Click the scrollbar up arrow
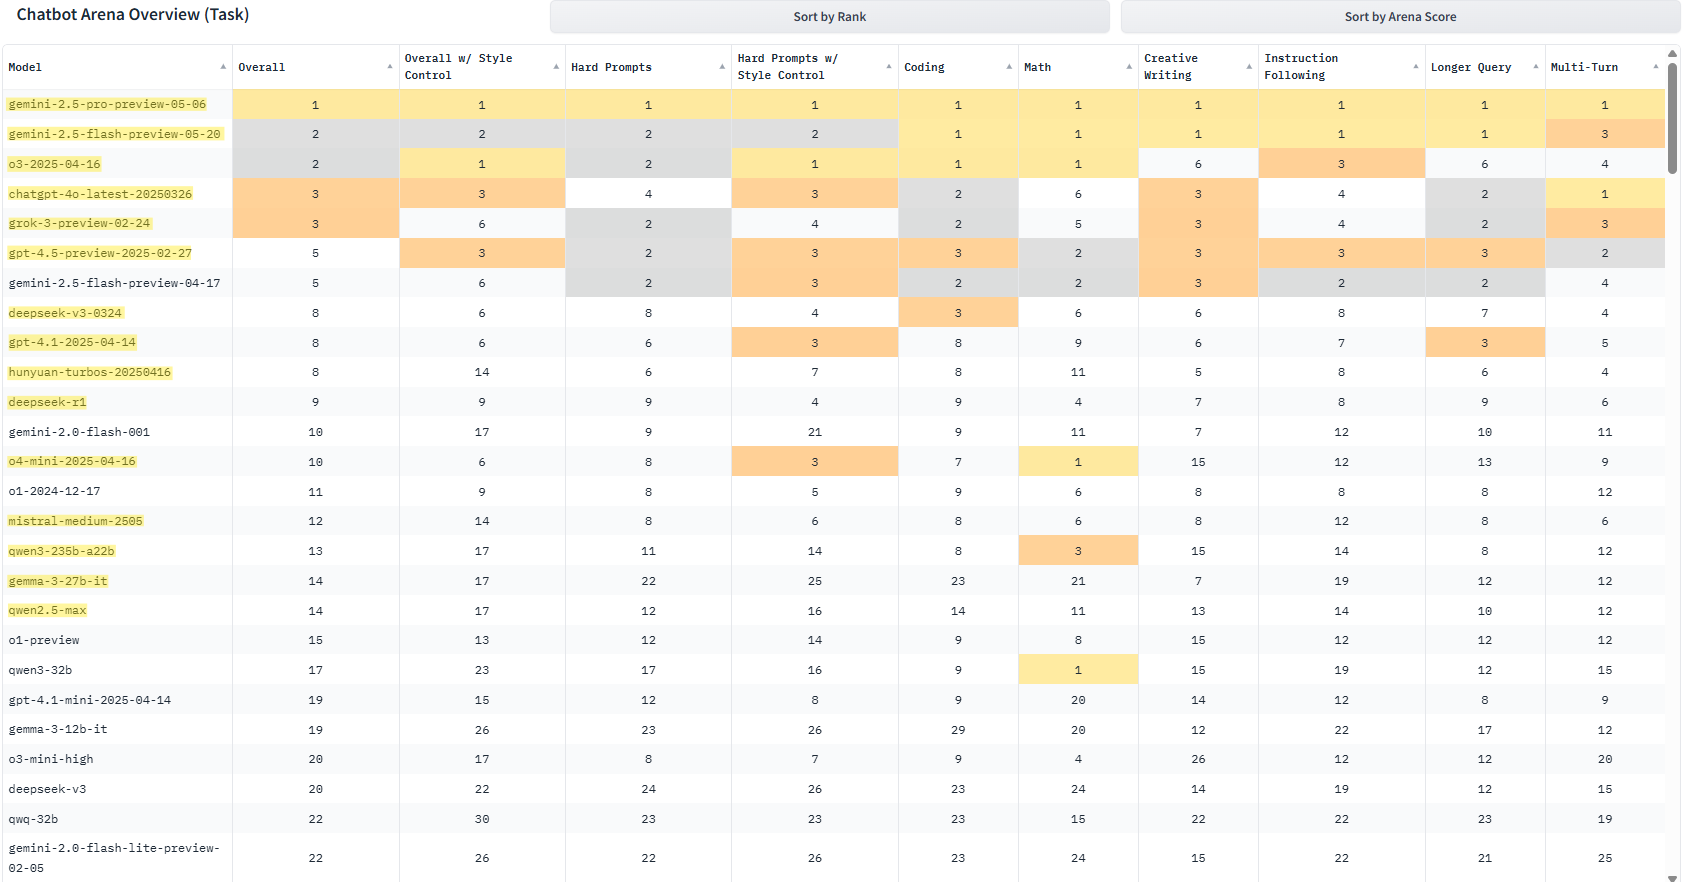This screenshot has height=882, width=1682. [1672, 54]
